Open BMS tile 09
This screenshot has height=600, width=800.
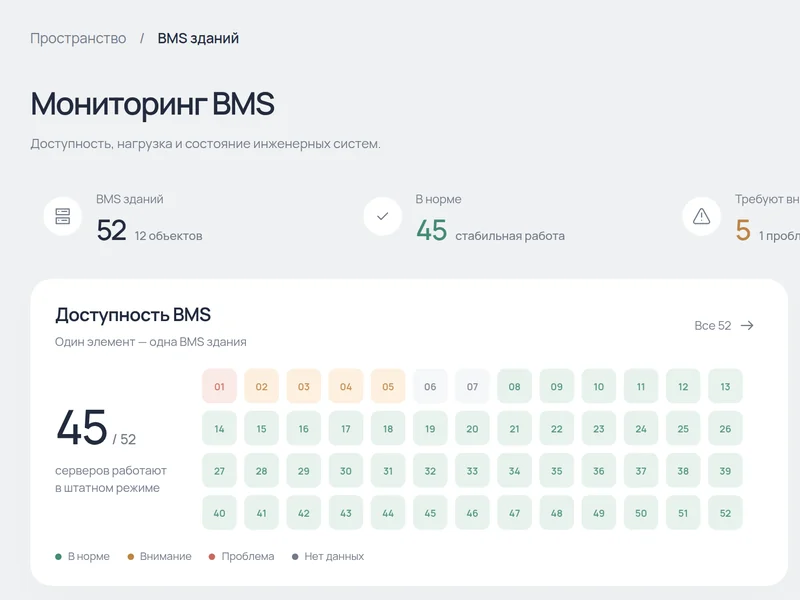click(x=557, y=386)
